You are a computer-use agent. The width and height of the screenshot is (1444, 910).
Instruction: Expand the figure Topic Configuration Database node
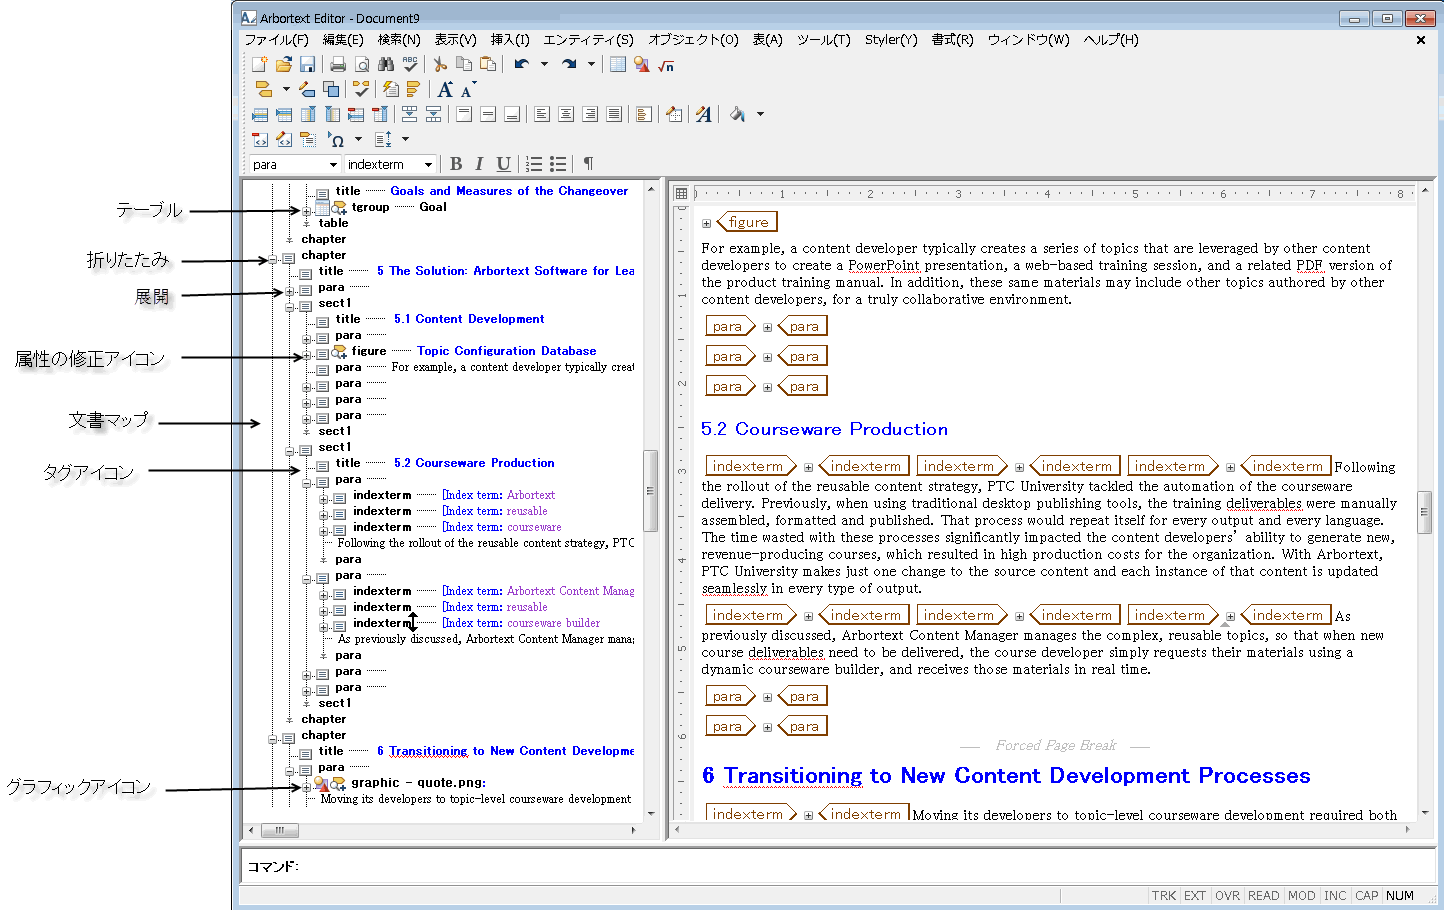[307, 355]
